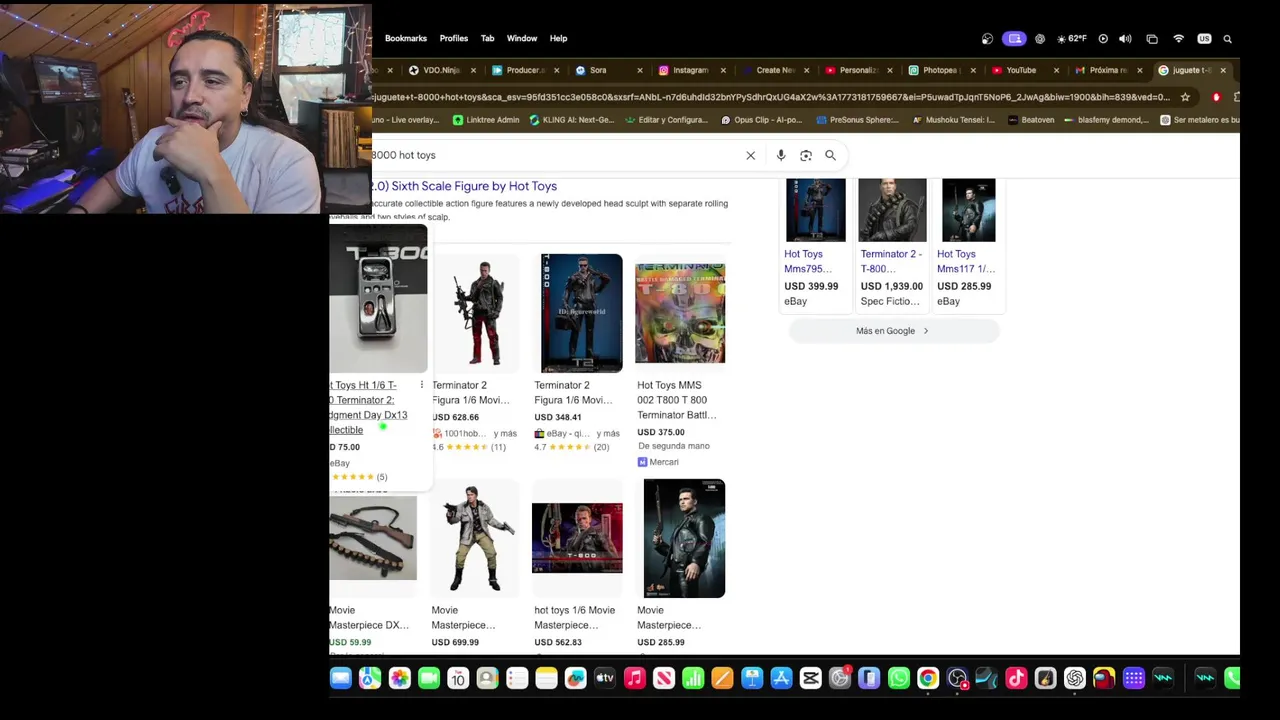Viewport: 1280px width, 720px height.
Task: Open Calendar from the Dock
Action: [x=458, y=679]
